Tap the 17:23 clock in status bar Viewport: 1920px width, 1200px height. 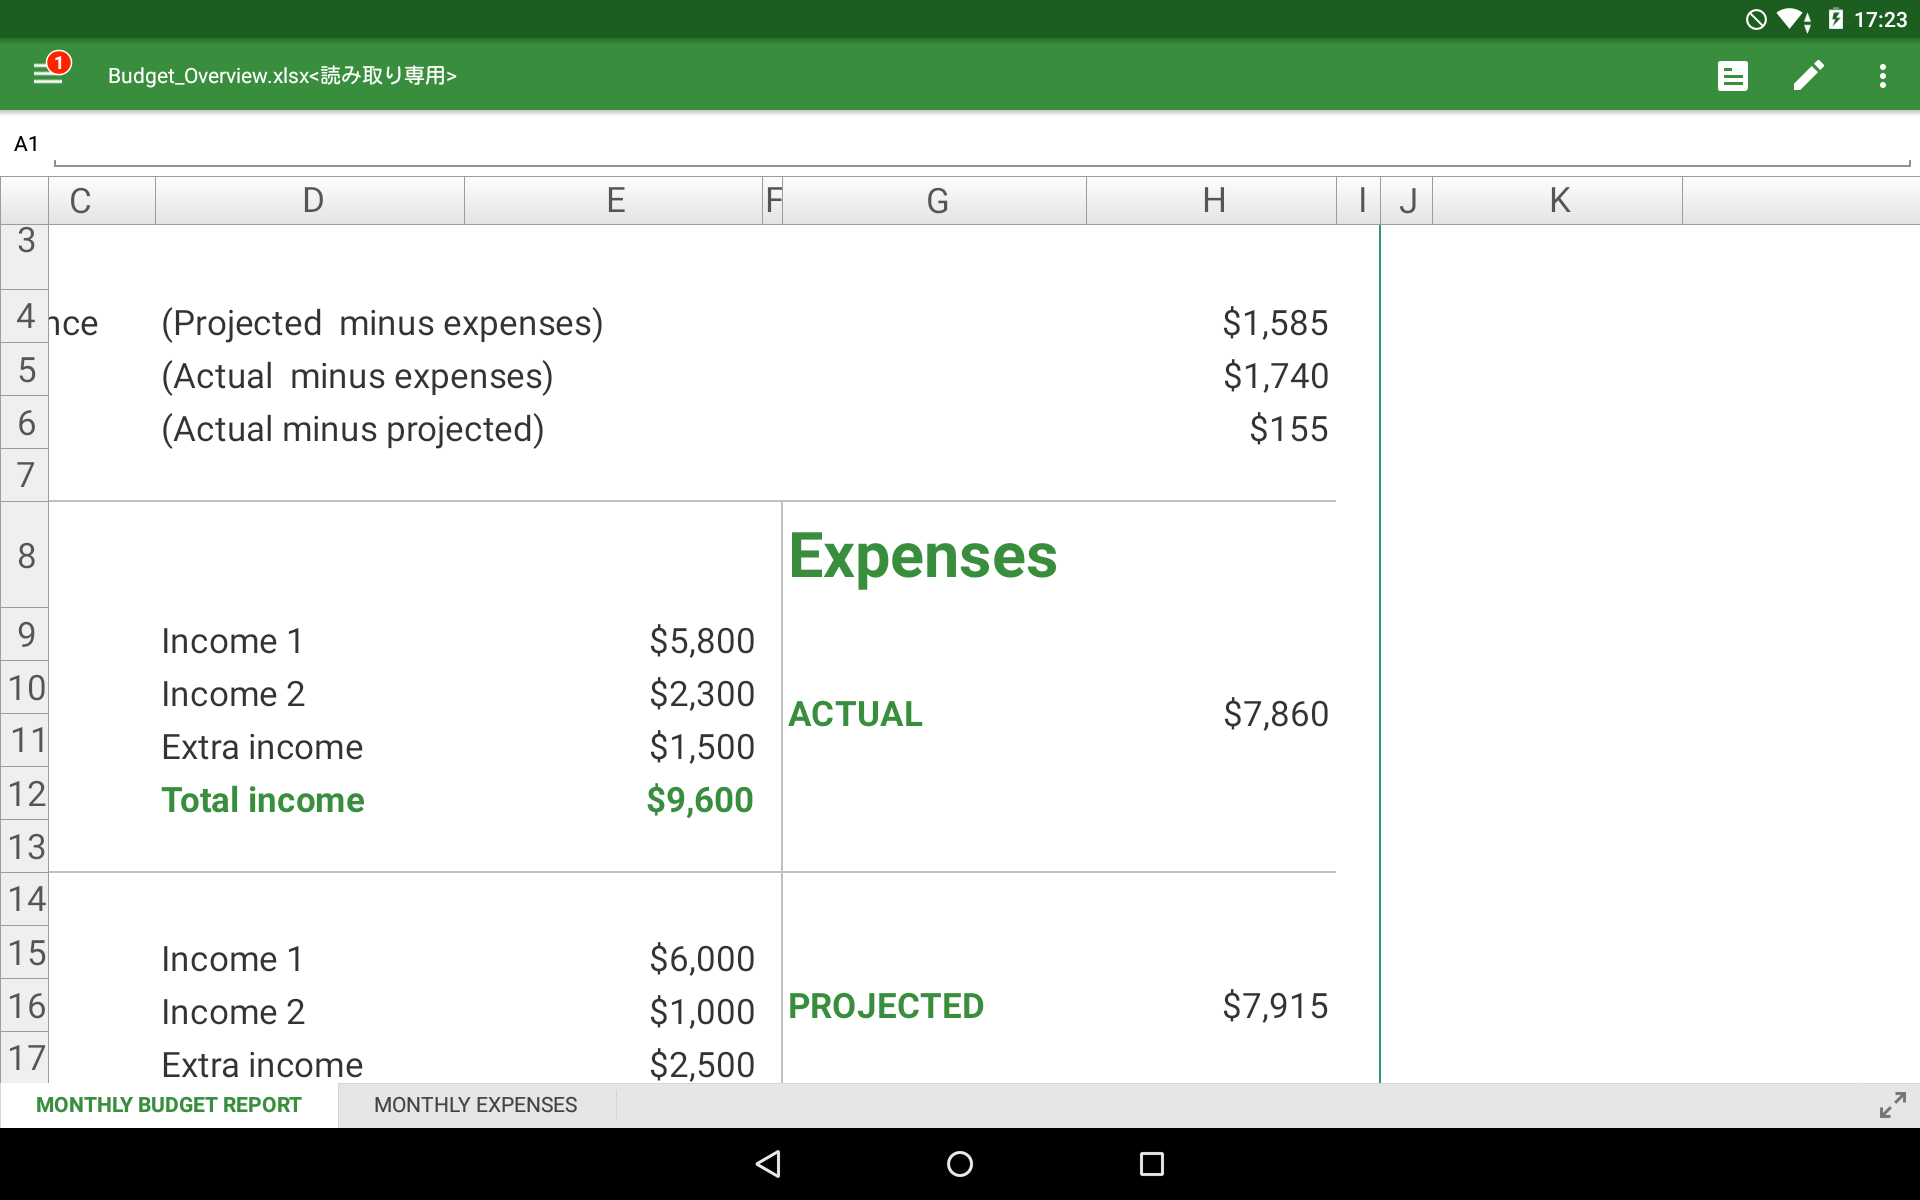1880,19
